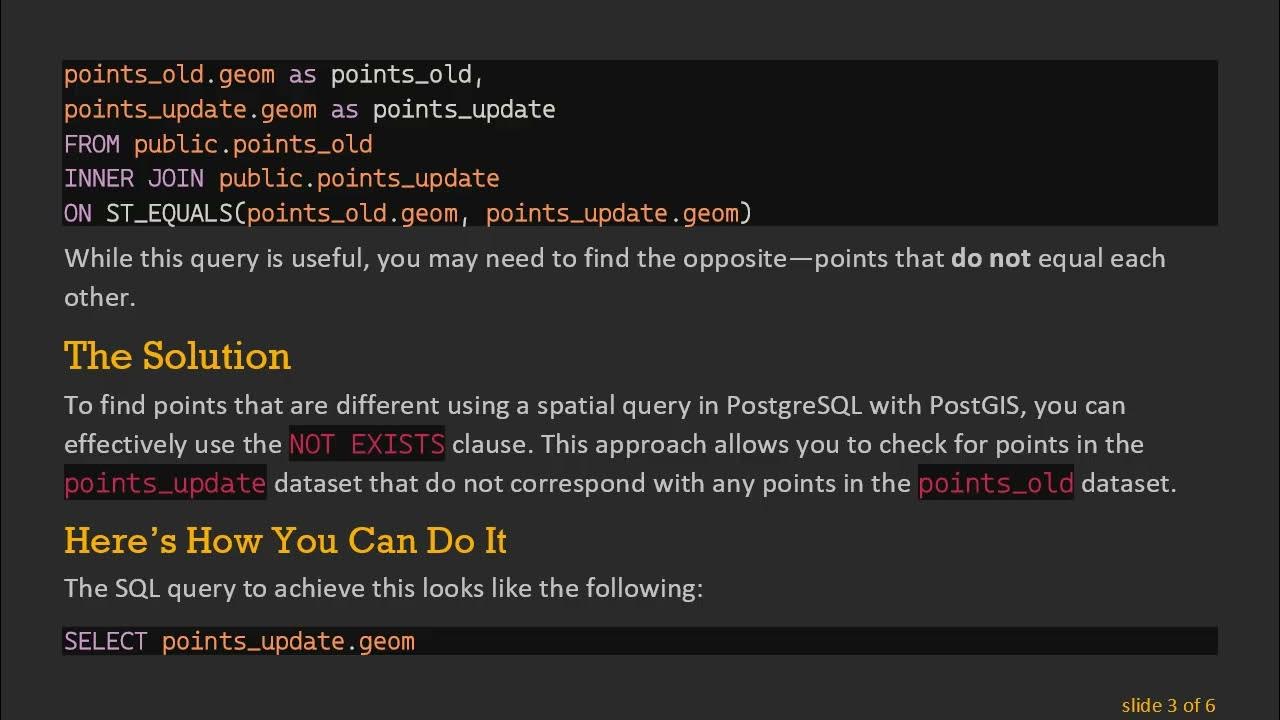Screen dimensions: 1280x720
Task: Click public.points_old after the FROM keyword
Action: tap(253, 144)
